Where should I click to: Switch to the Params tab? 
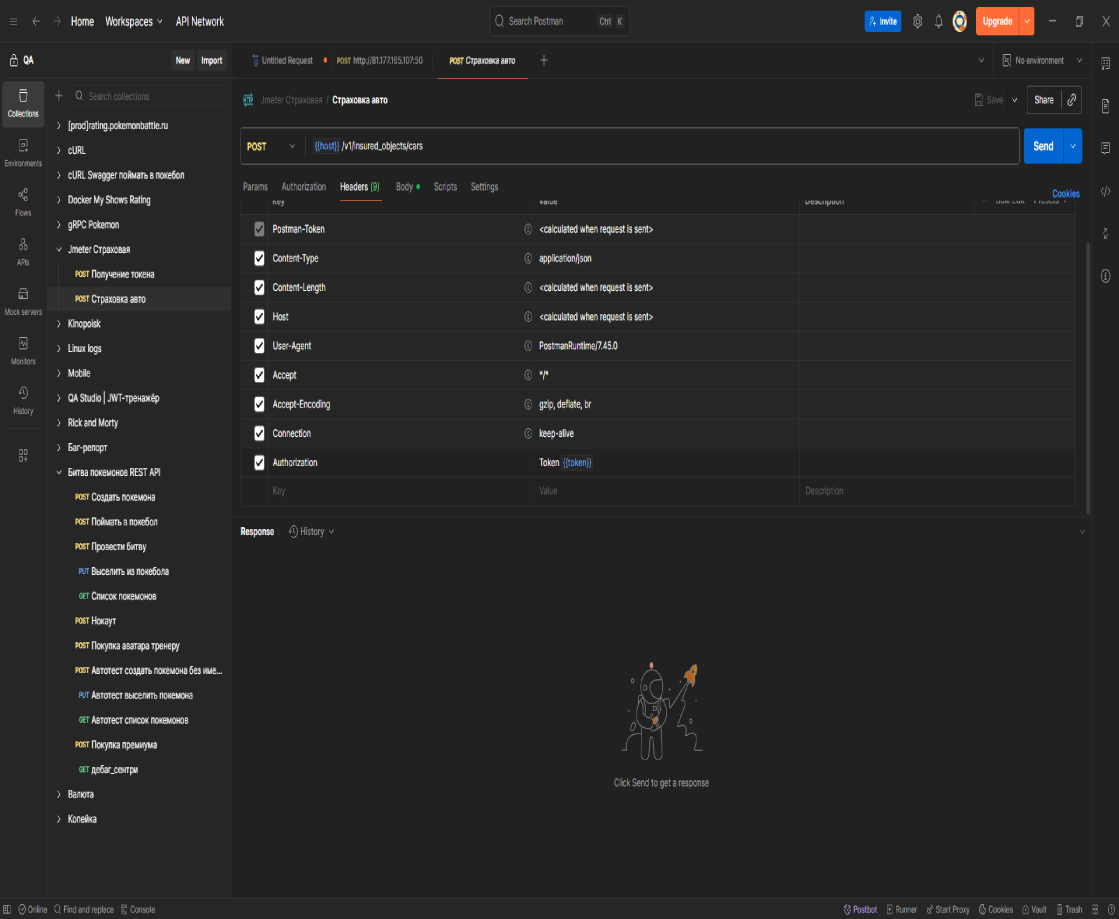pos(255,187)
